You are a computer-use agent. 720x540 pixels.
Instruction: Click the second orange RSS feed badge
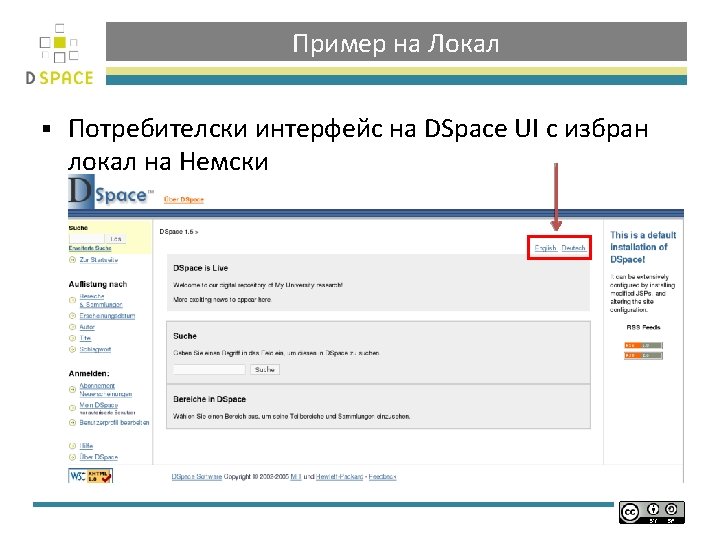(x=643, y=355)
